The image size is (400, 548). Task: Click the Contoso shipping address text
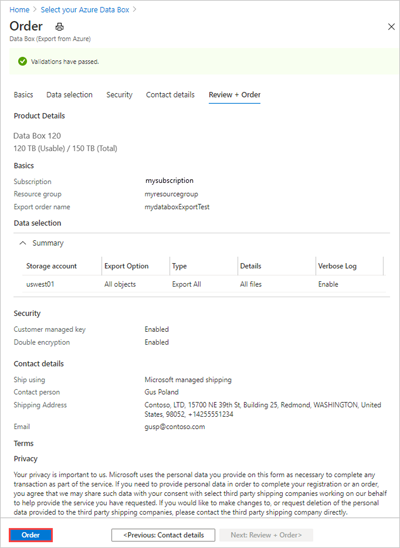pos(263,410)
